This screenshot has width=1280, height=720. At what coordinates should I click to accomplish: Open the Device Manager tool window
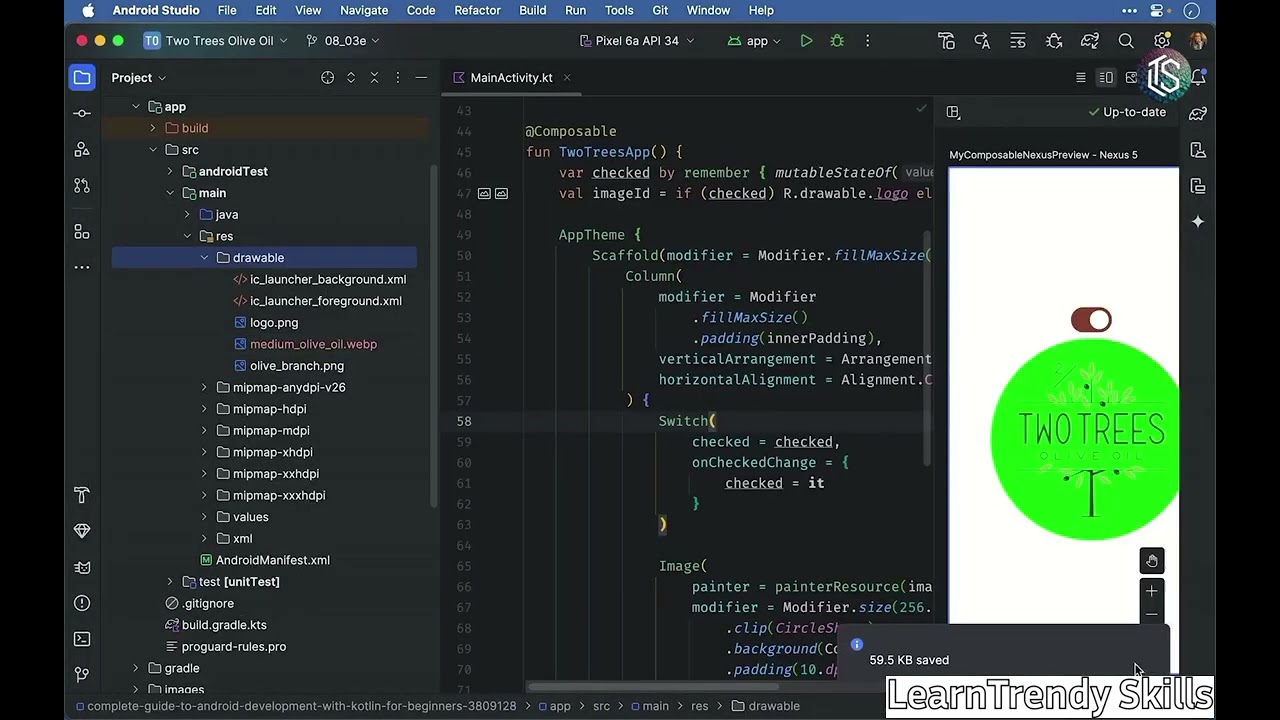point(1198,150)
